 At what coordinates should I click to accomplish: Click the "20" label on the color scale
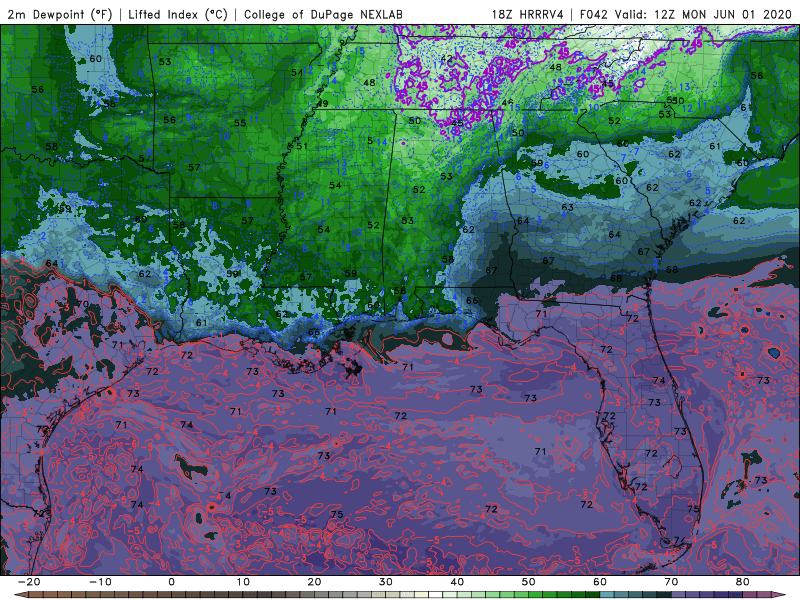tap(314, 582)
